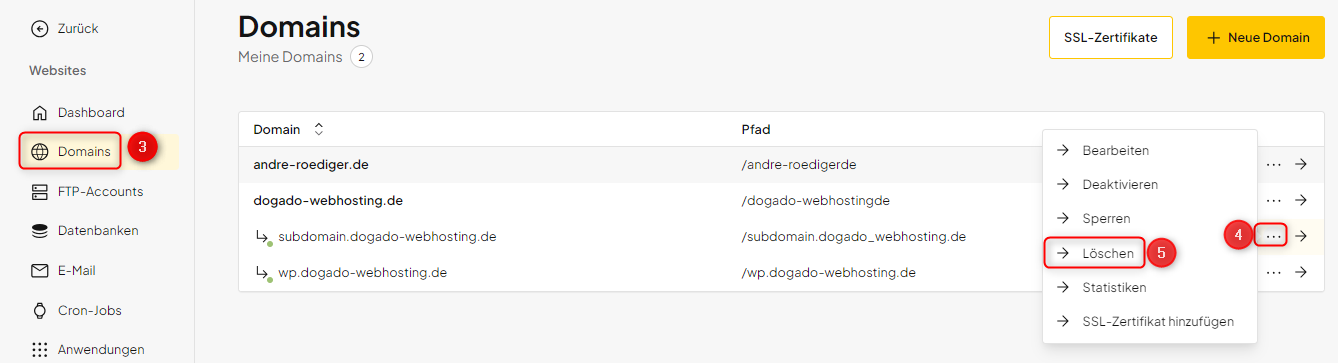This screenshot has width=1338, height=363.
Task: Open three-dot menu for andre-roediger.de
Action: pos(1273,164)
